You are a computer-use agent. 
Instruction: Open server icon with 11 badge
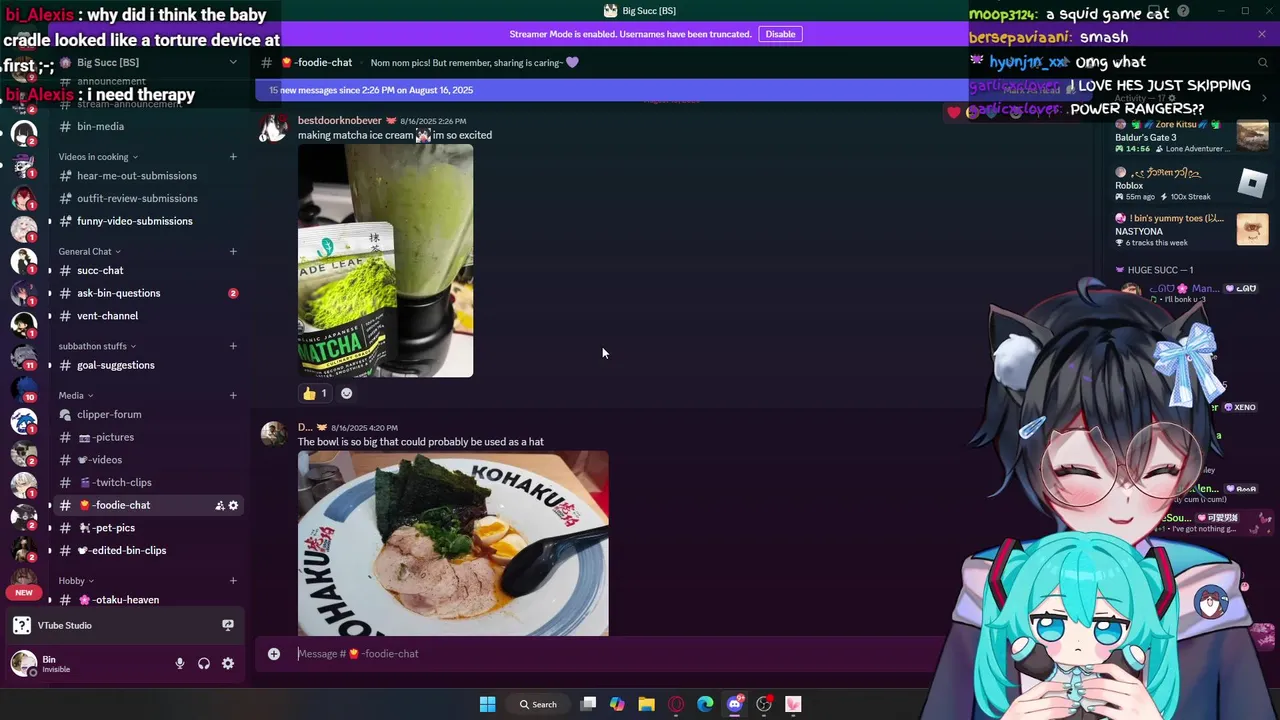click(x=24, y=358)
